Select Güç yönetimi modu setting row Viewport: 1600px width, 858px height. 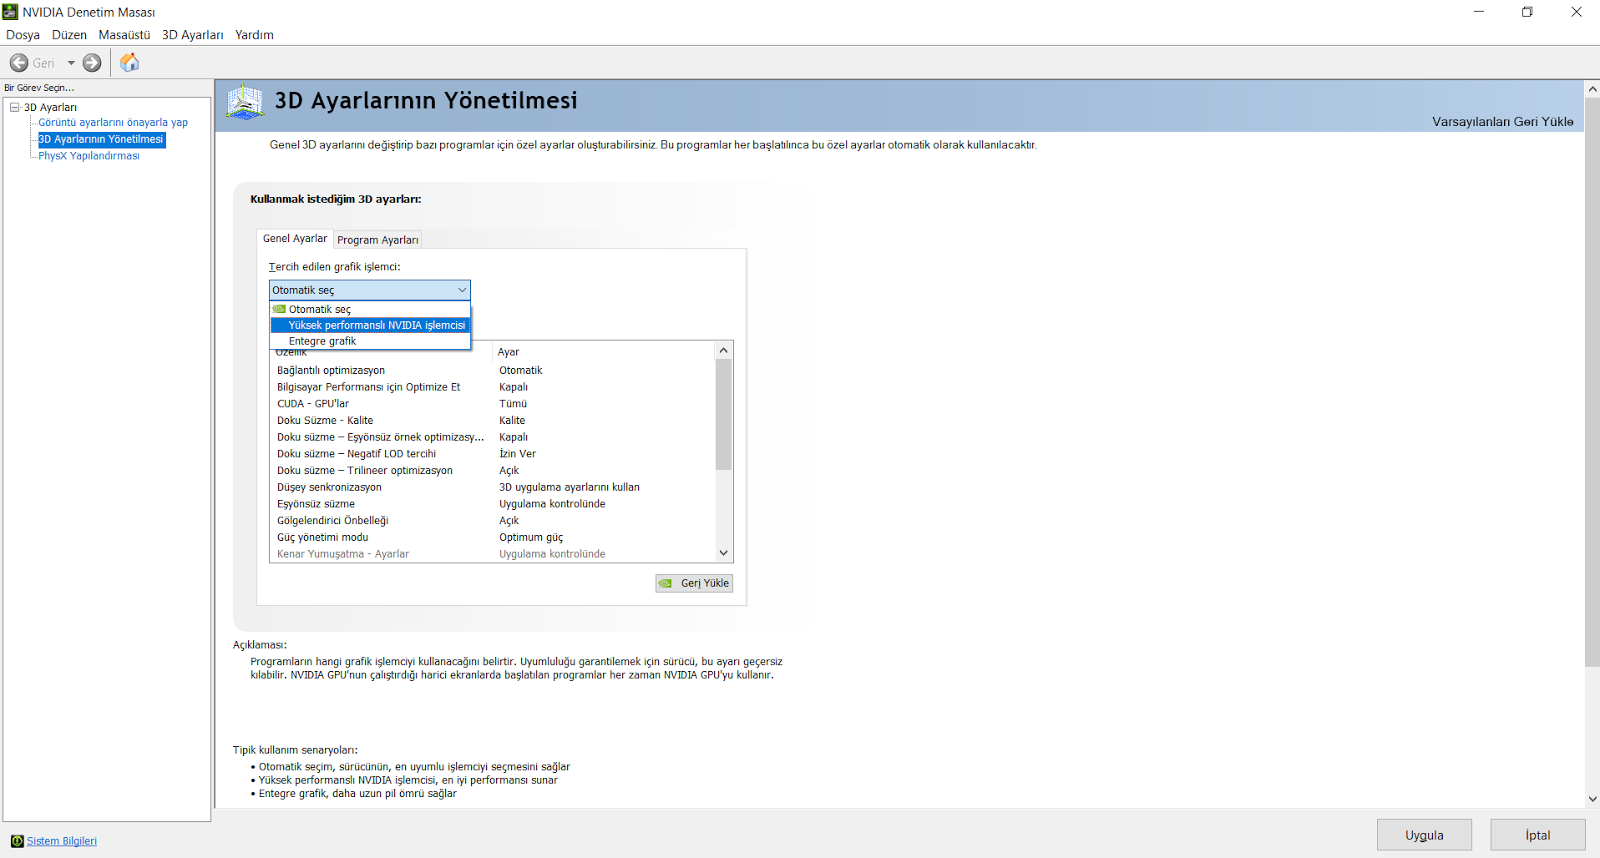493,537
